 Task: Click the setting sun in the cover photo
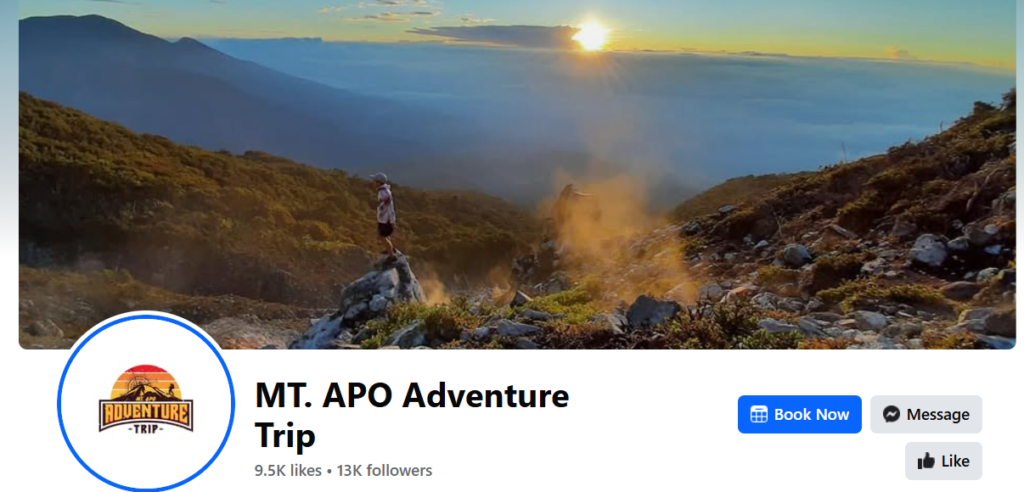(591, 37)
